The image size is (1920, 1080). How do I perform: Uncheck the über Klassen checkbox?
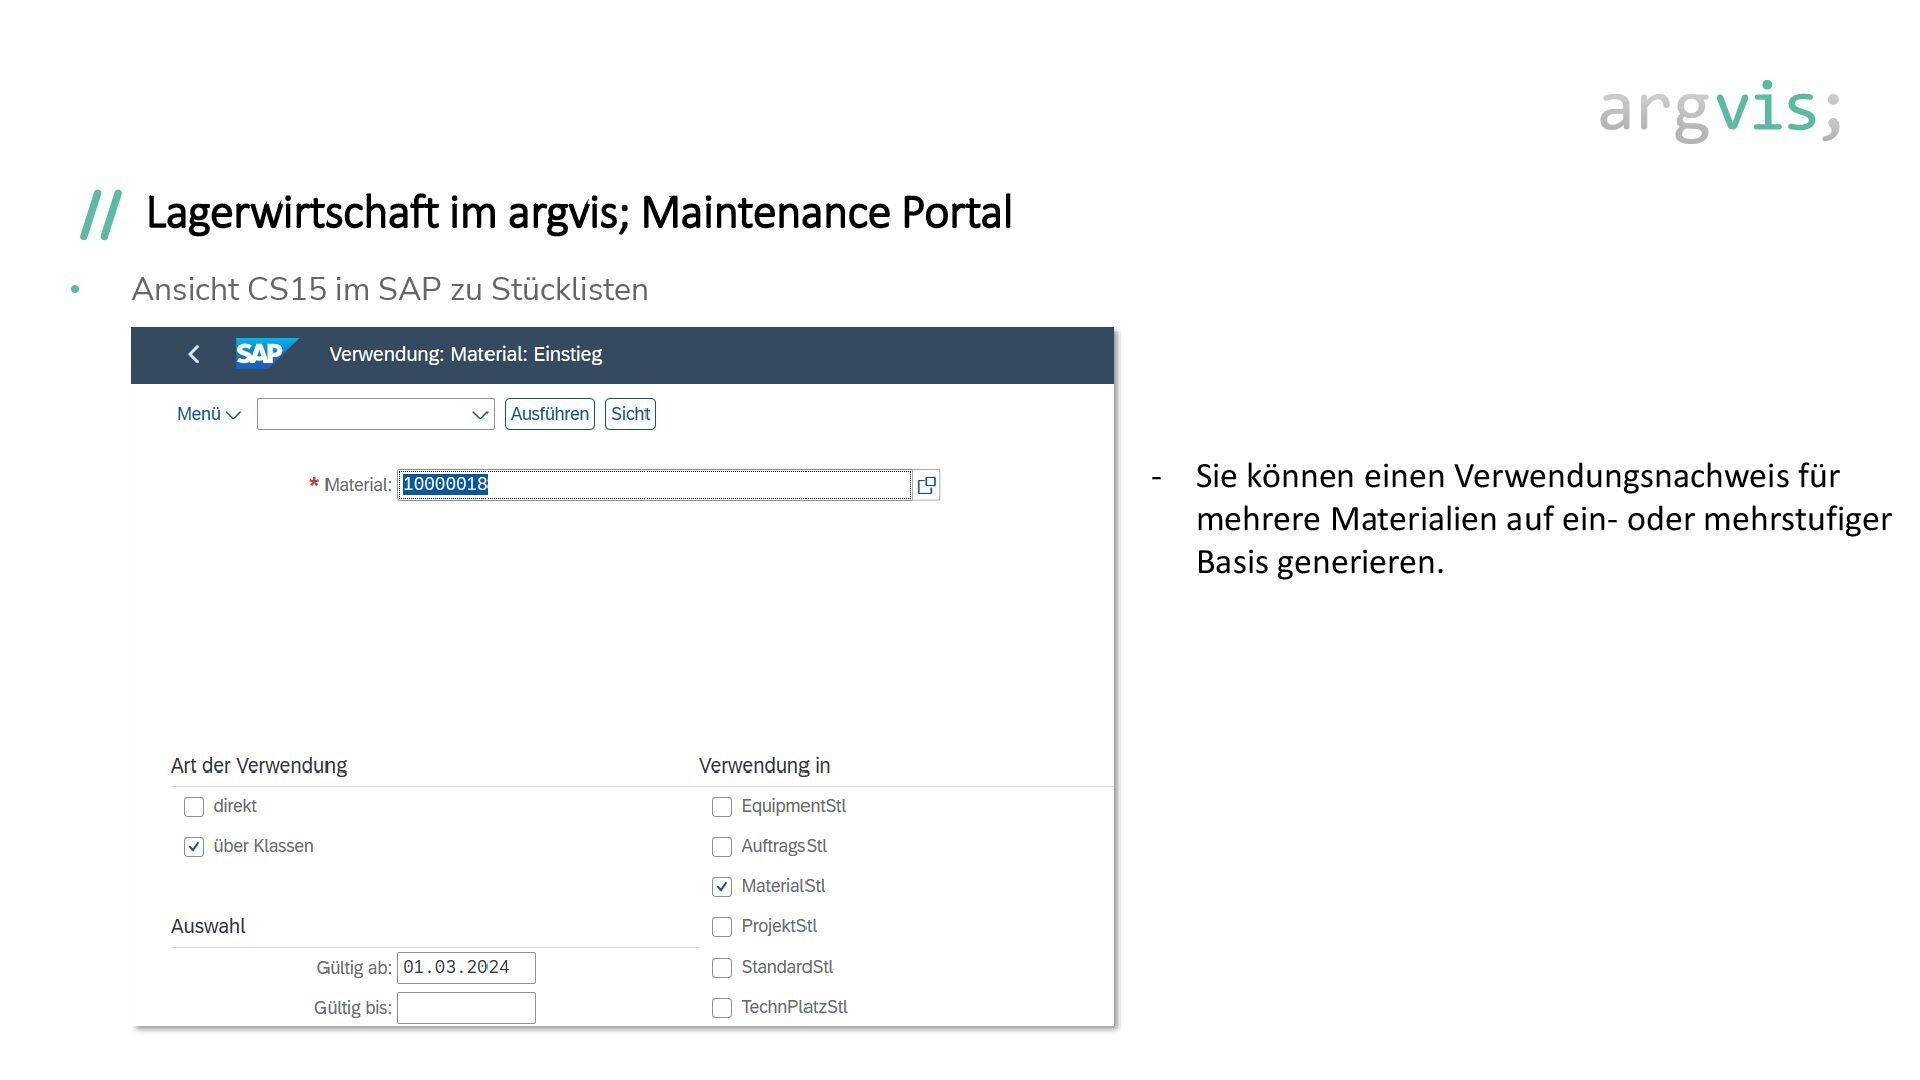click(x=194, y=847)
